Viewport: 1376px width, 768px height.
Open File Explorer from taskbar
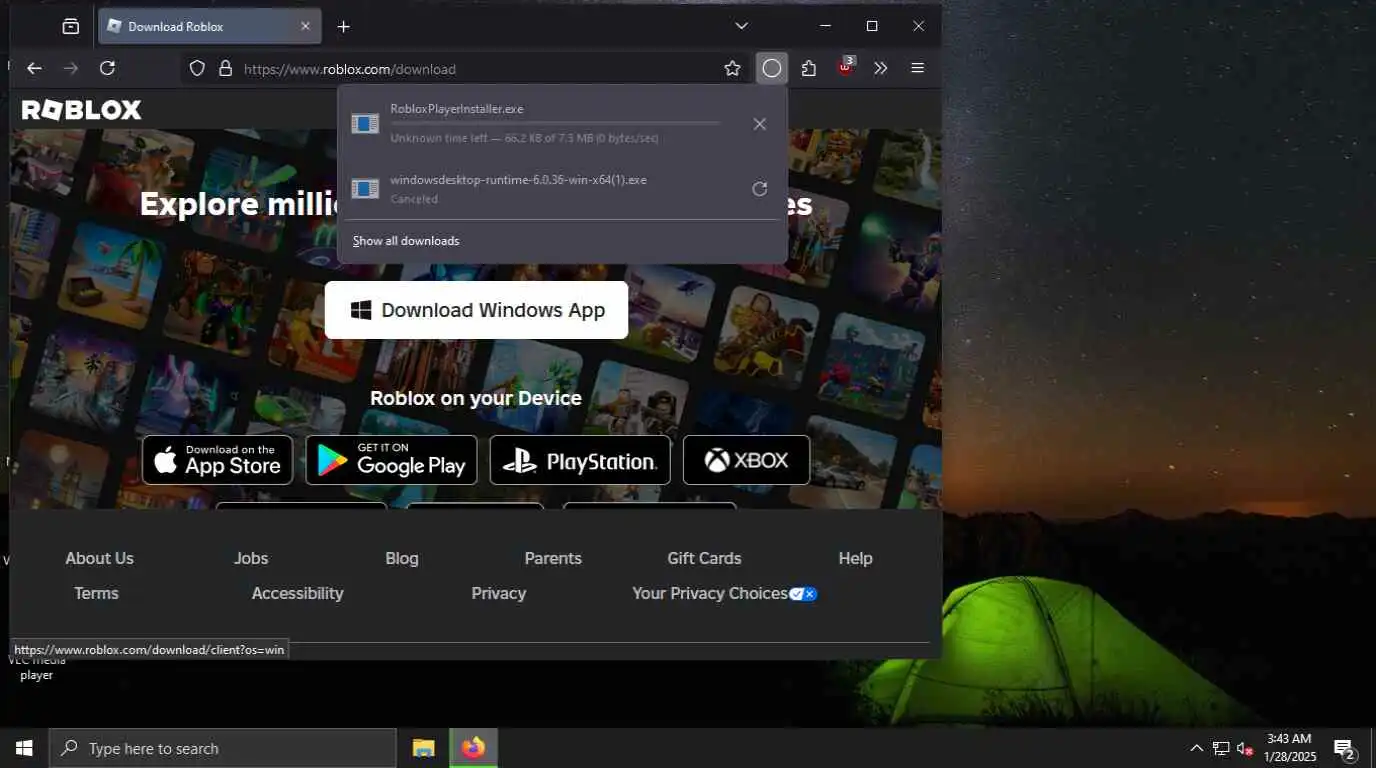coord(424,748)
